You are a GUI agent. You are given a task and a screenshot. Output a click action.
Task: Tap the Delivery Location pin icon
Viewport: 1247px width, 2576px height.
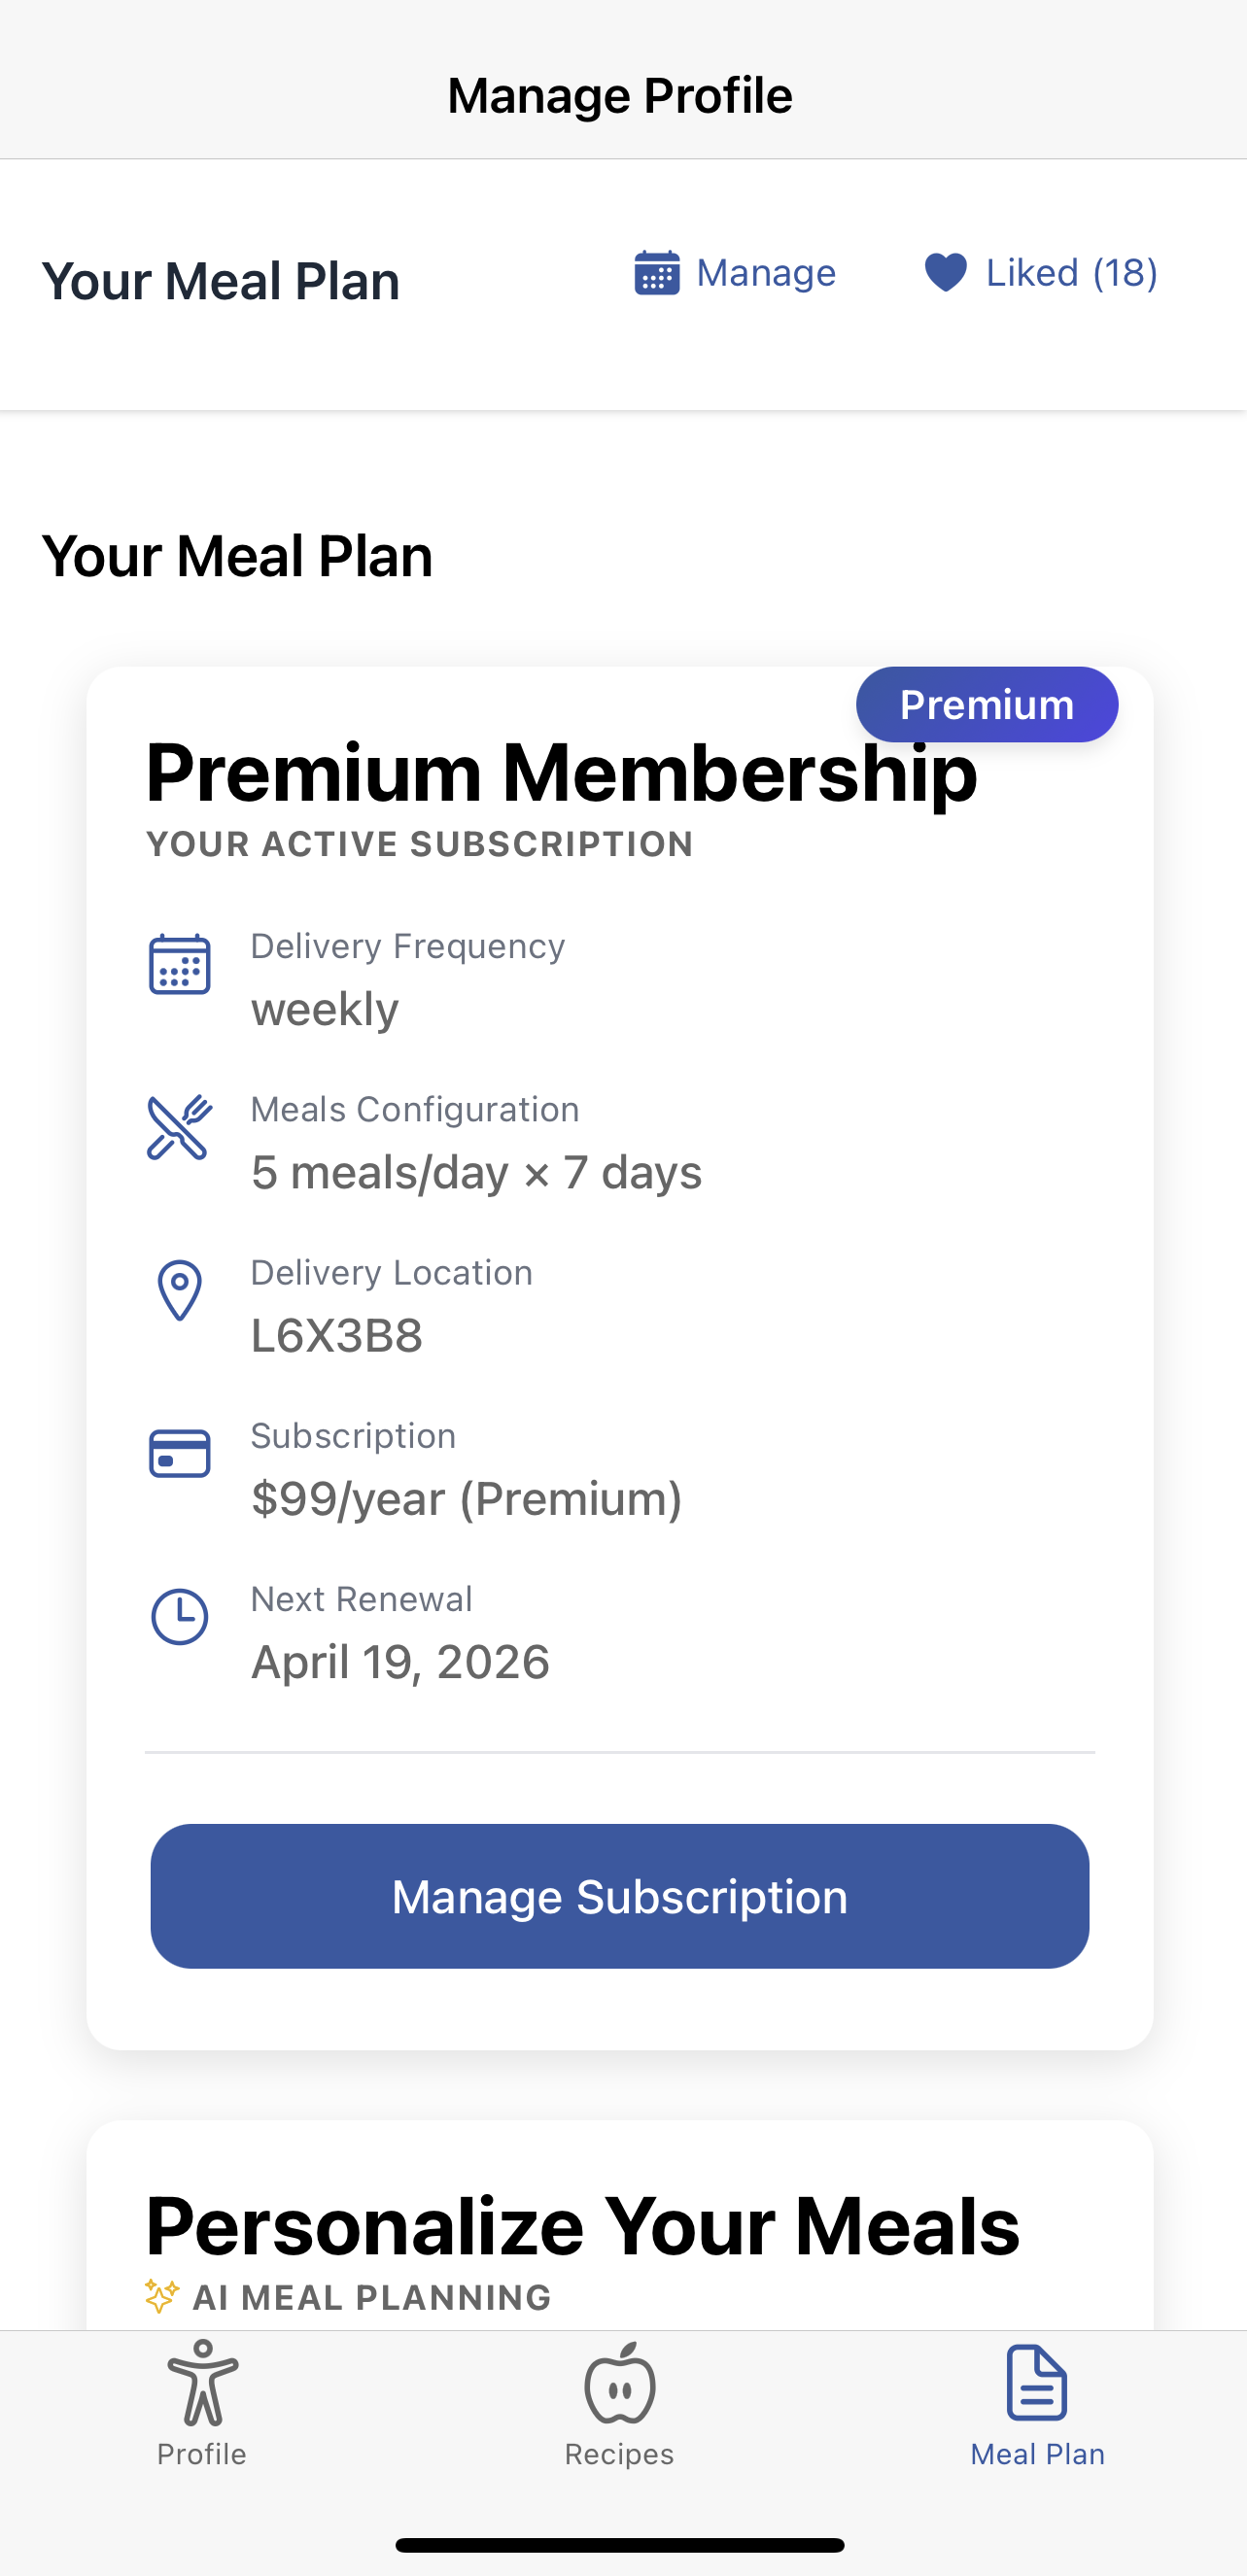[180, 1290]
